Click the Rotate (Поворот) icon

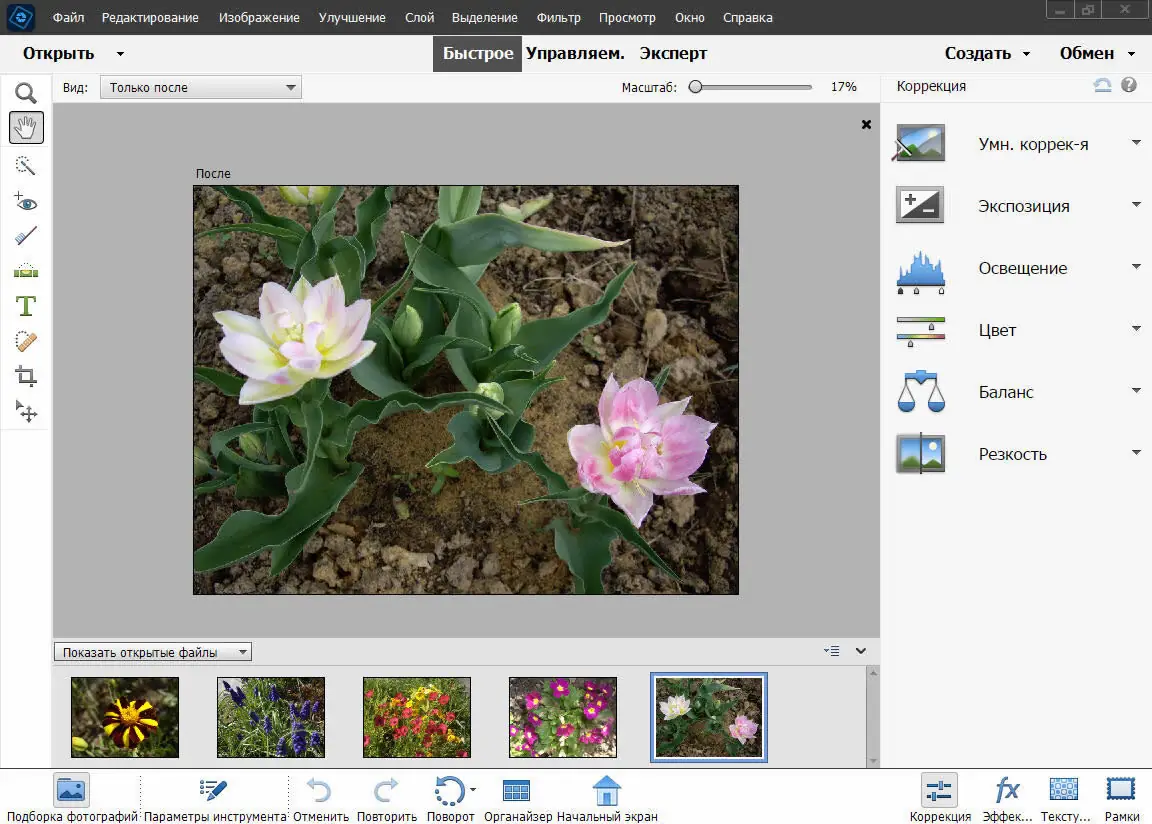449,792
